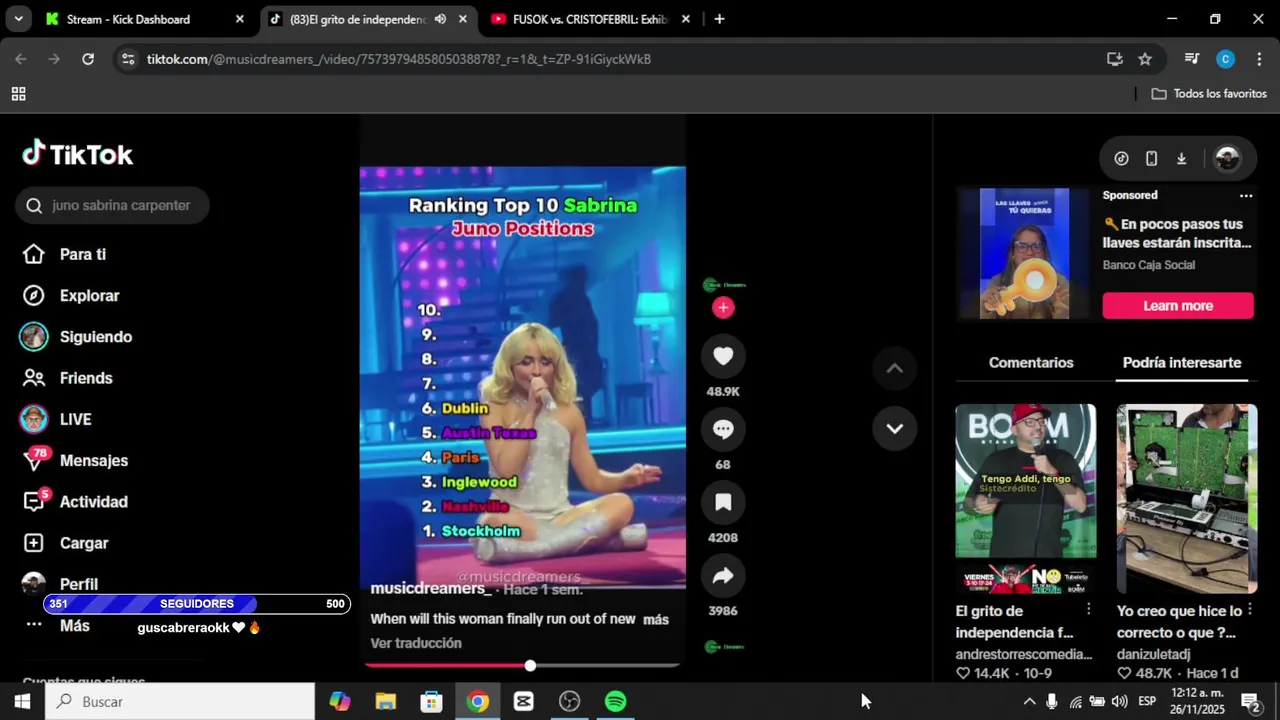Open El grito de independencia thumbnail
The width and height of the screenshot is (1280, 720).
[1025, 499]
